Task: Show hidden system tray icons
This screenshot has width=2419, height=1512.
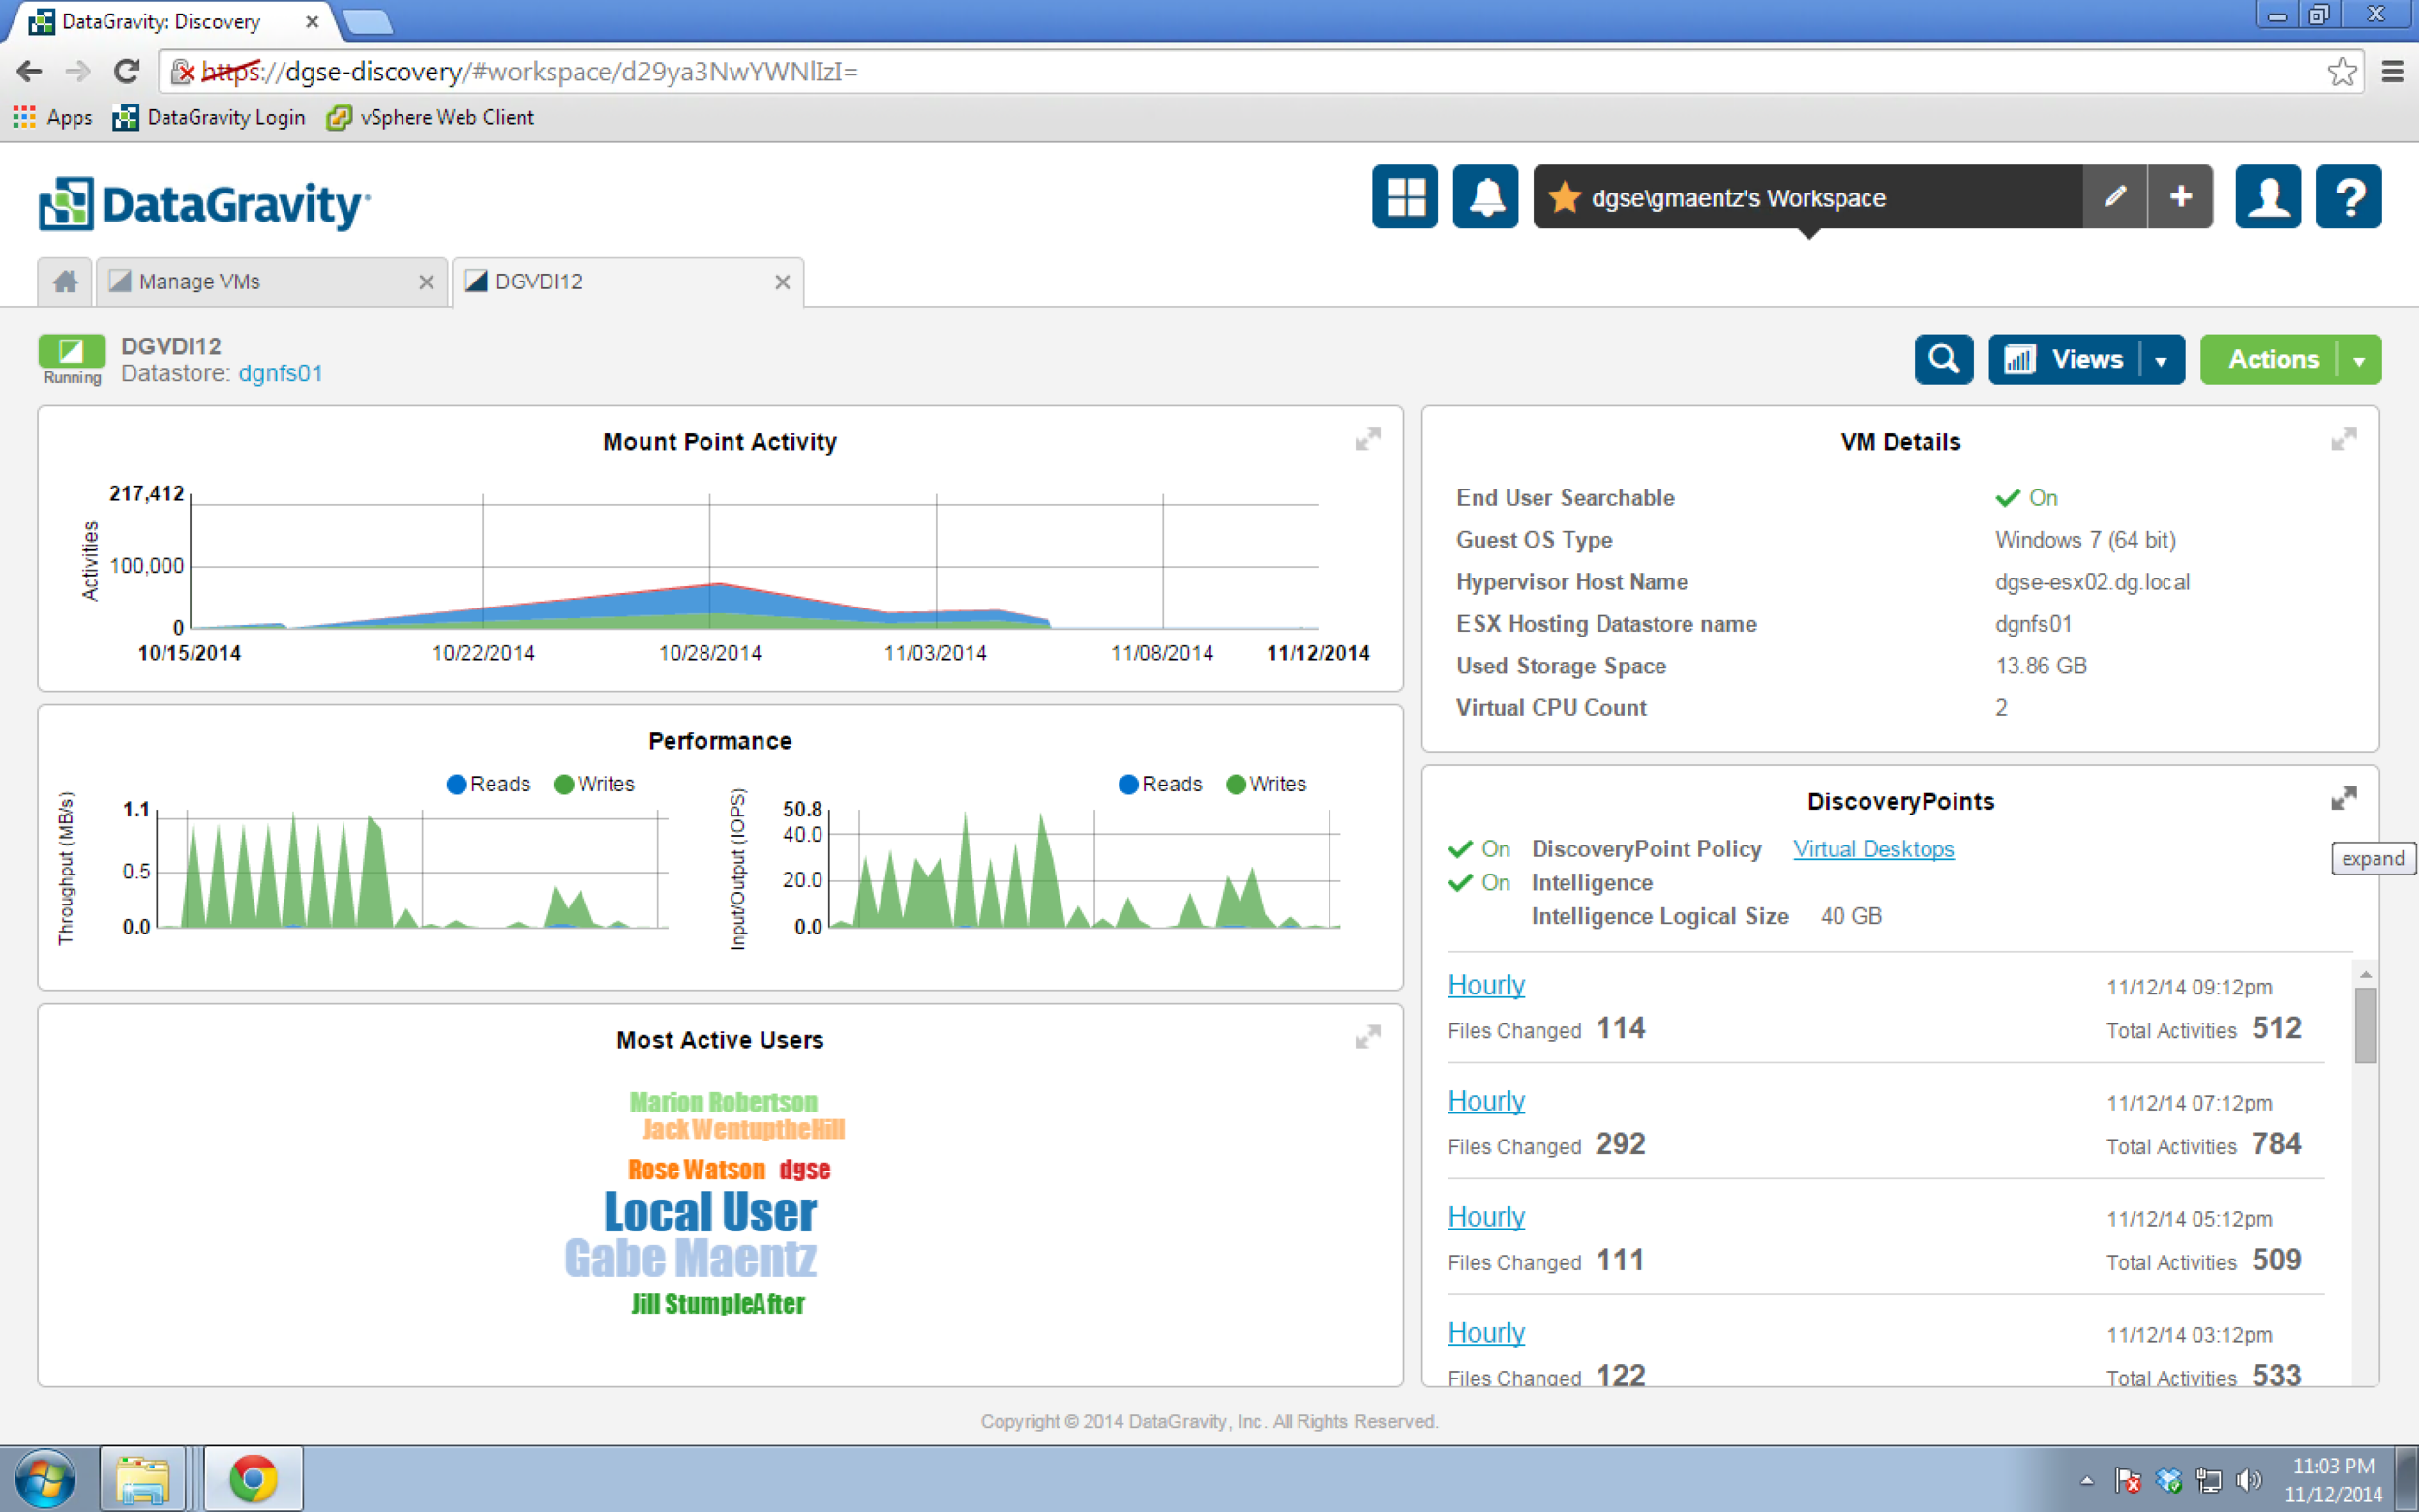Action: (2086, 1480)
